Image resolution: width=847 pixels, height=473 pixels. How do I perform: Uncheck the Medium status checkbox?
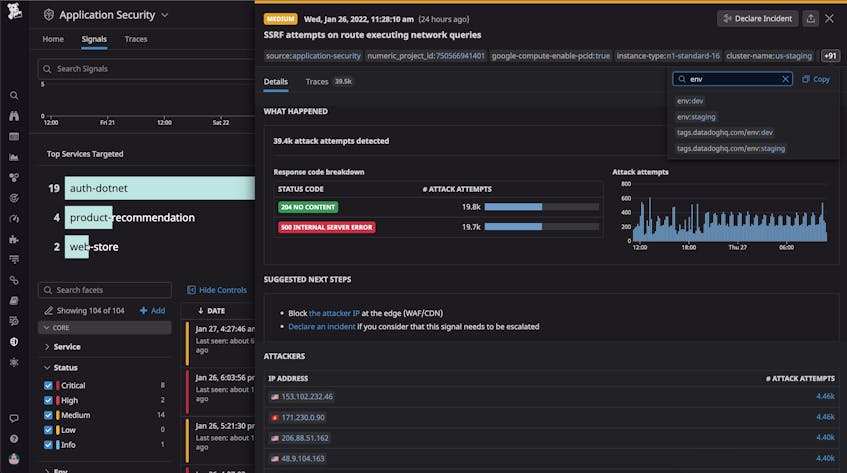[48, 415]
